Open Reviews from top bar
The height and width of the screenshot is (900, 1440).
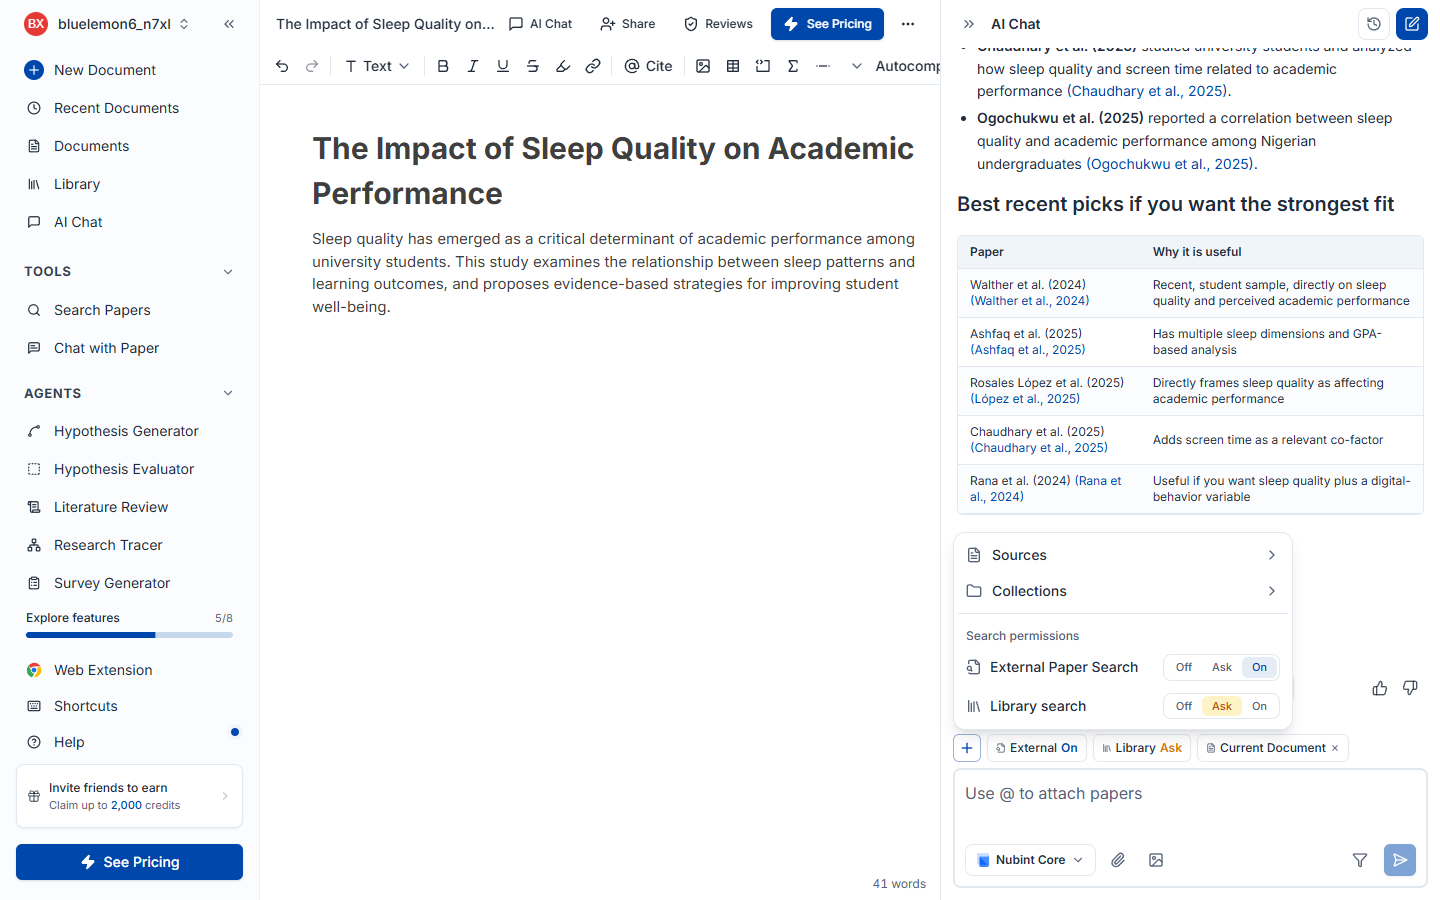(x=718, y=24)
